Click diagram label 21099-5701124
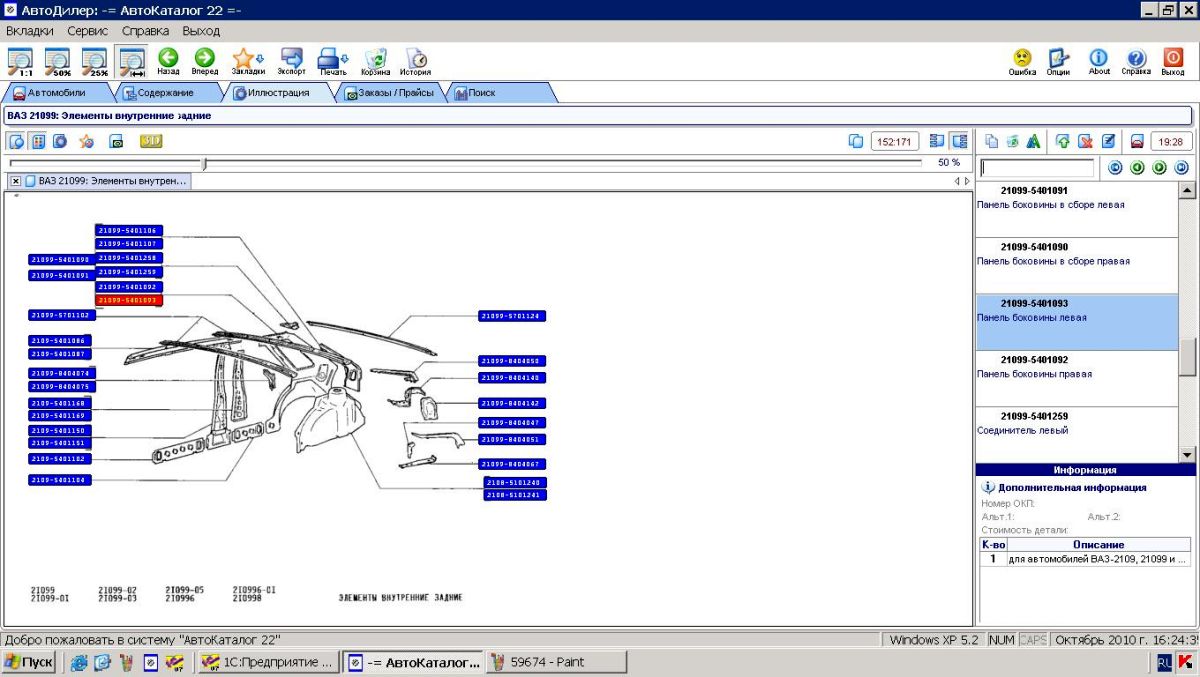The height and width of the screenshot is (677, 1200). [512, 316]
